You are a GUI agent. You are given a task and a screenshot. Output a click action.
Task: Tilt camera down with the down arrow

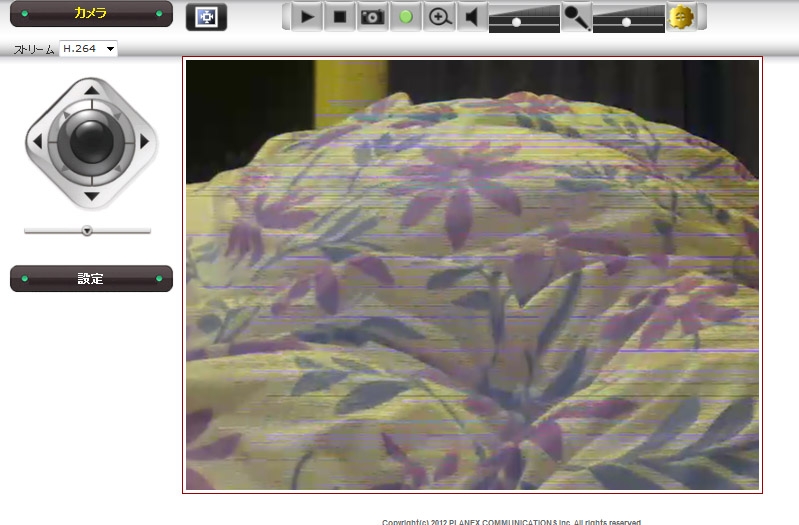click(x=92, y=196)
